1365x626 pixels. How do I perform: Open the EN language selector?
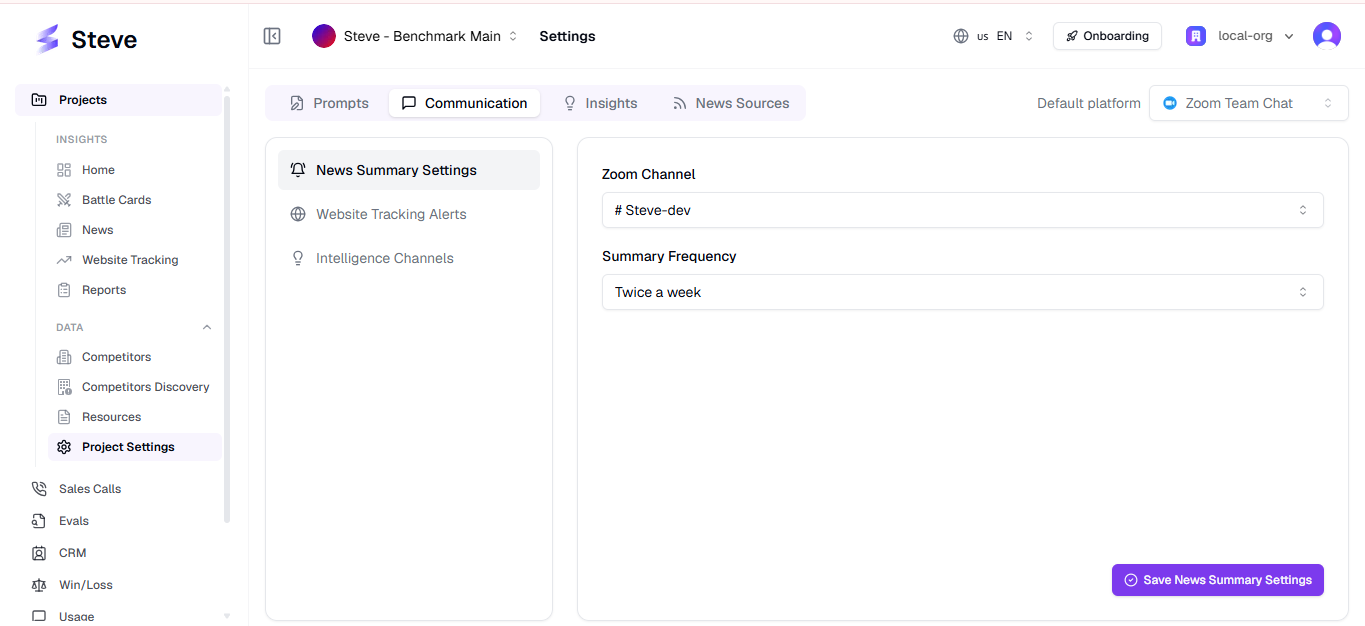994,36
